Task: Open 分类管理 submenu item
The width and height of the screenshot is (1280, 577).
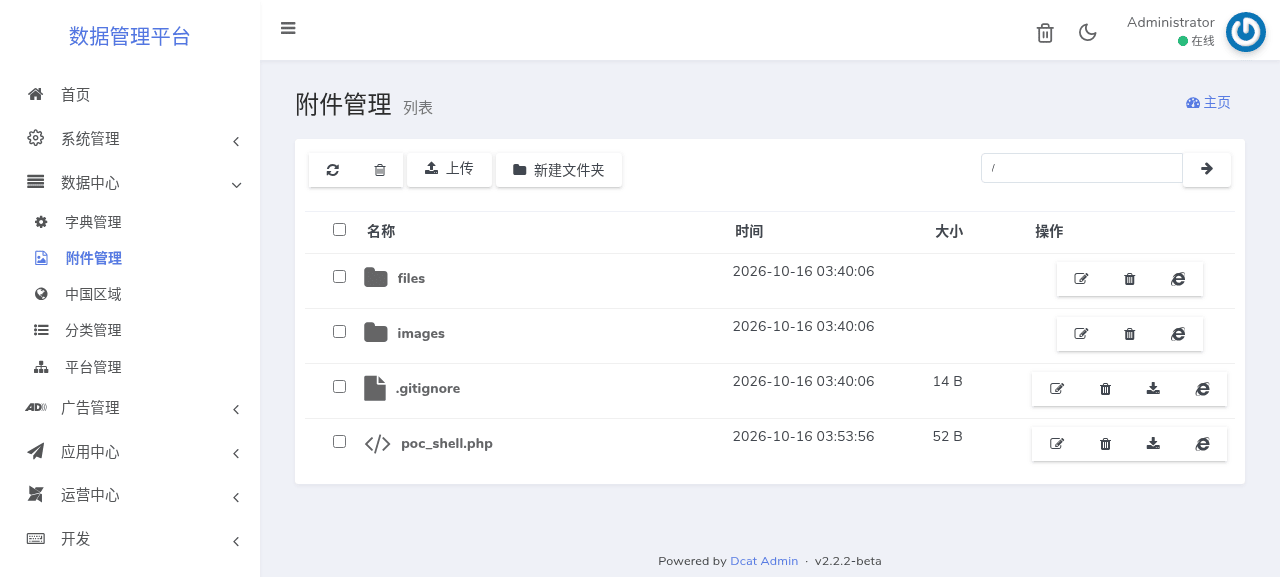Action: [x=130, y=330]
